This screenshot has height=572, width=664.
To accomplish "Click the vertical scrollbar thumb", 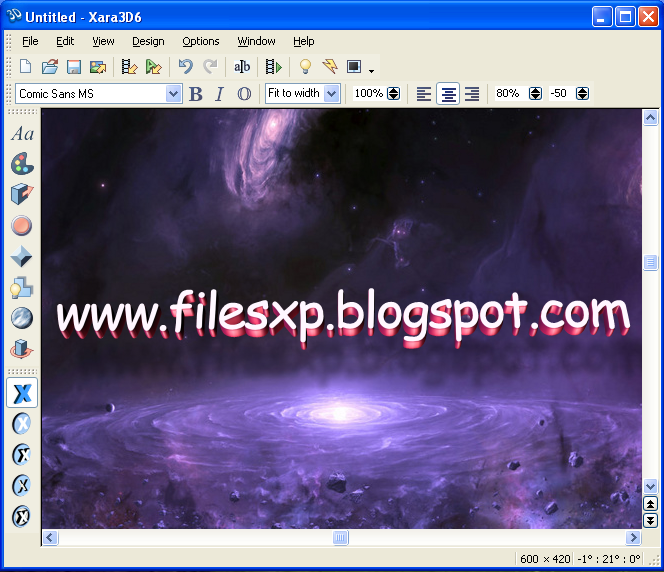I will 650,263.
